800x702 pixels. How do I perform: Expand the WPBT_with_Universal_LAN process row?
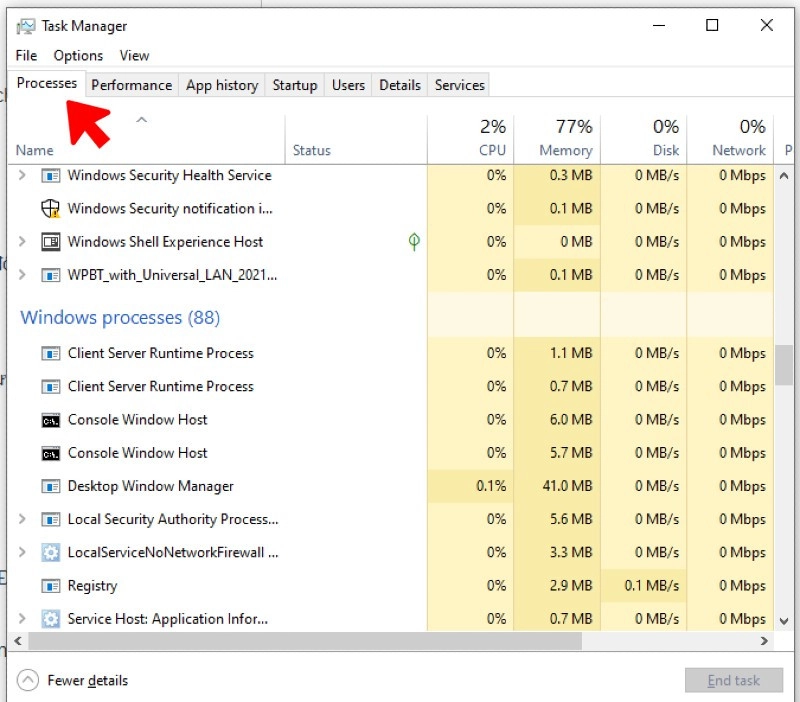click(x=22, y=275)
